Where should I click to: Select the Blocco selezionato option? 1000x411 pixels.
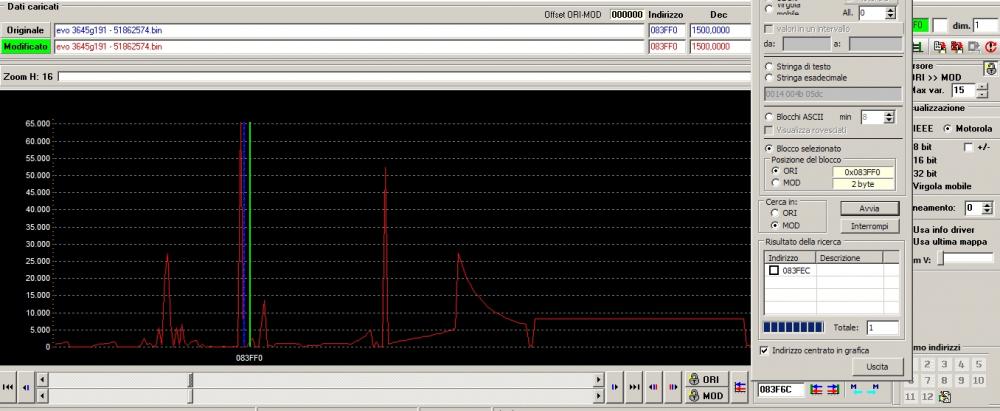coord(769,148)
